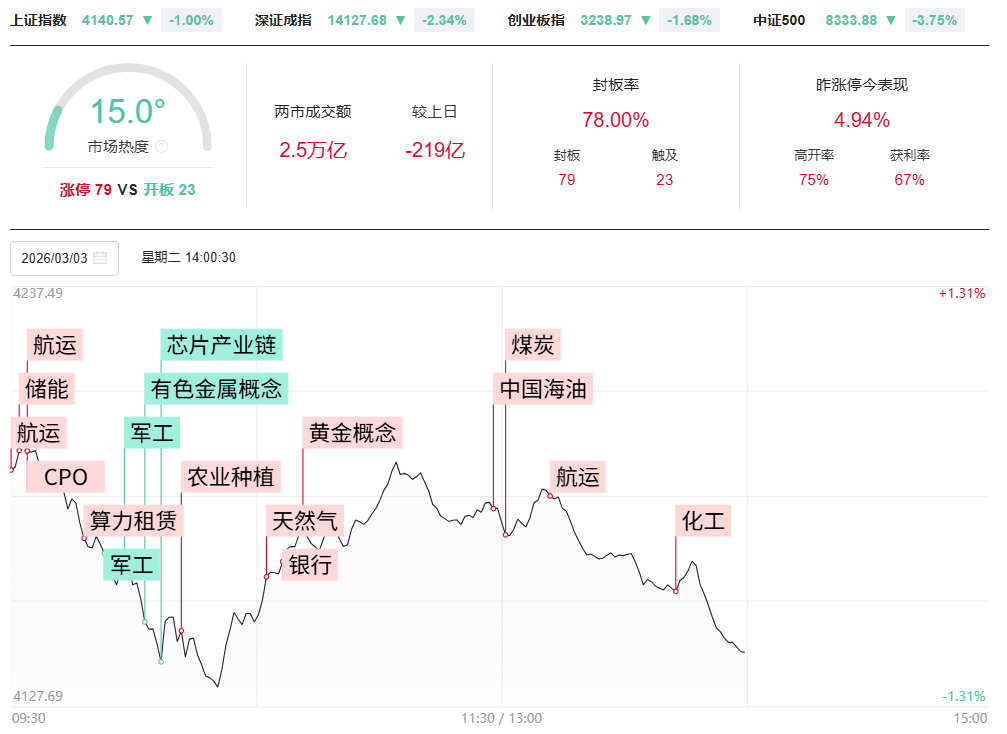This screenshot has width=1007, height=734.
Task: Select the 有色金属概念 marker label
Action: click(216, 388)
